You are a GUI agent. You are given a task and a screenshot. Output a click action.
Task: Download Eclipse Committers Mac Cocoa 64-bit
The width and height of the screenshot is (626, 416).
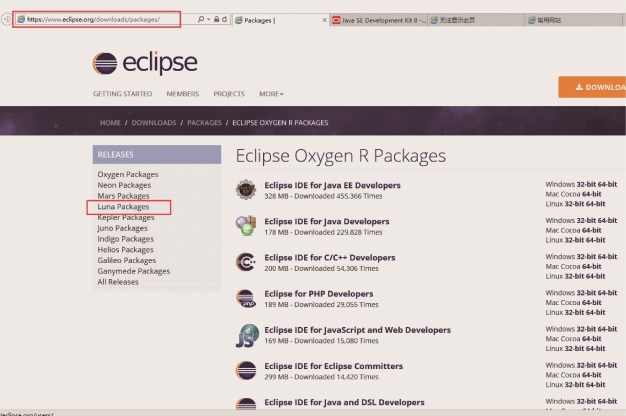click(592, 375)
